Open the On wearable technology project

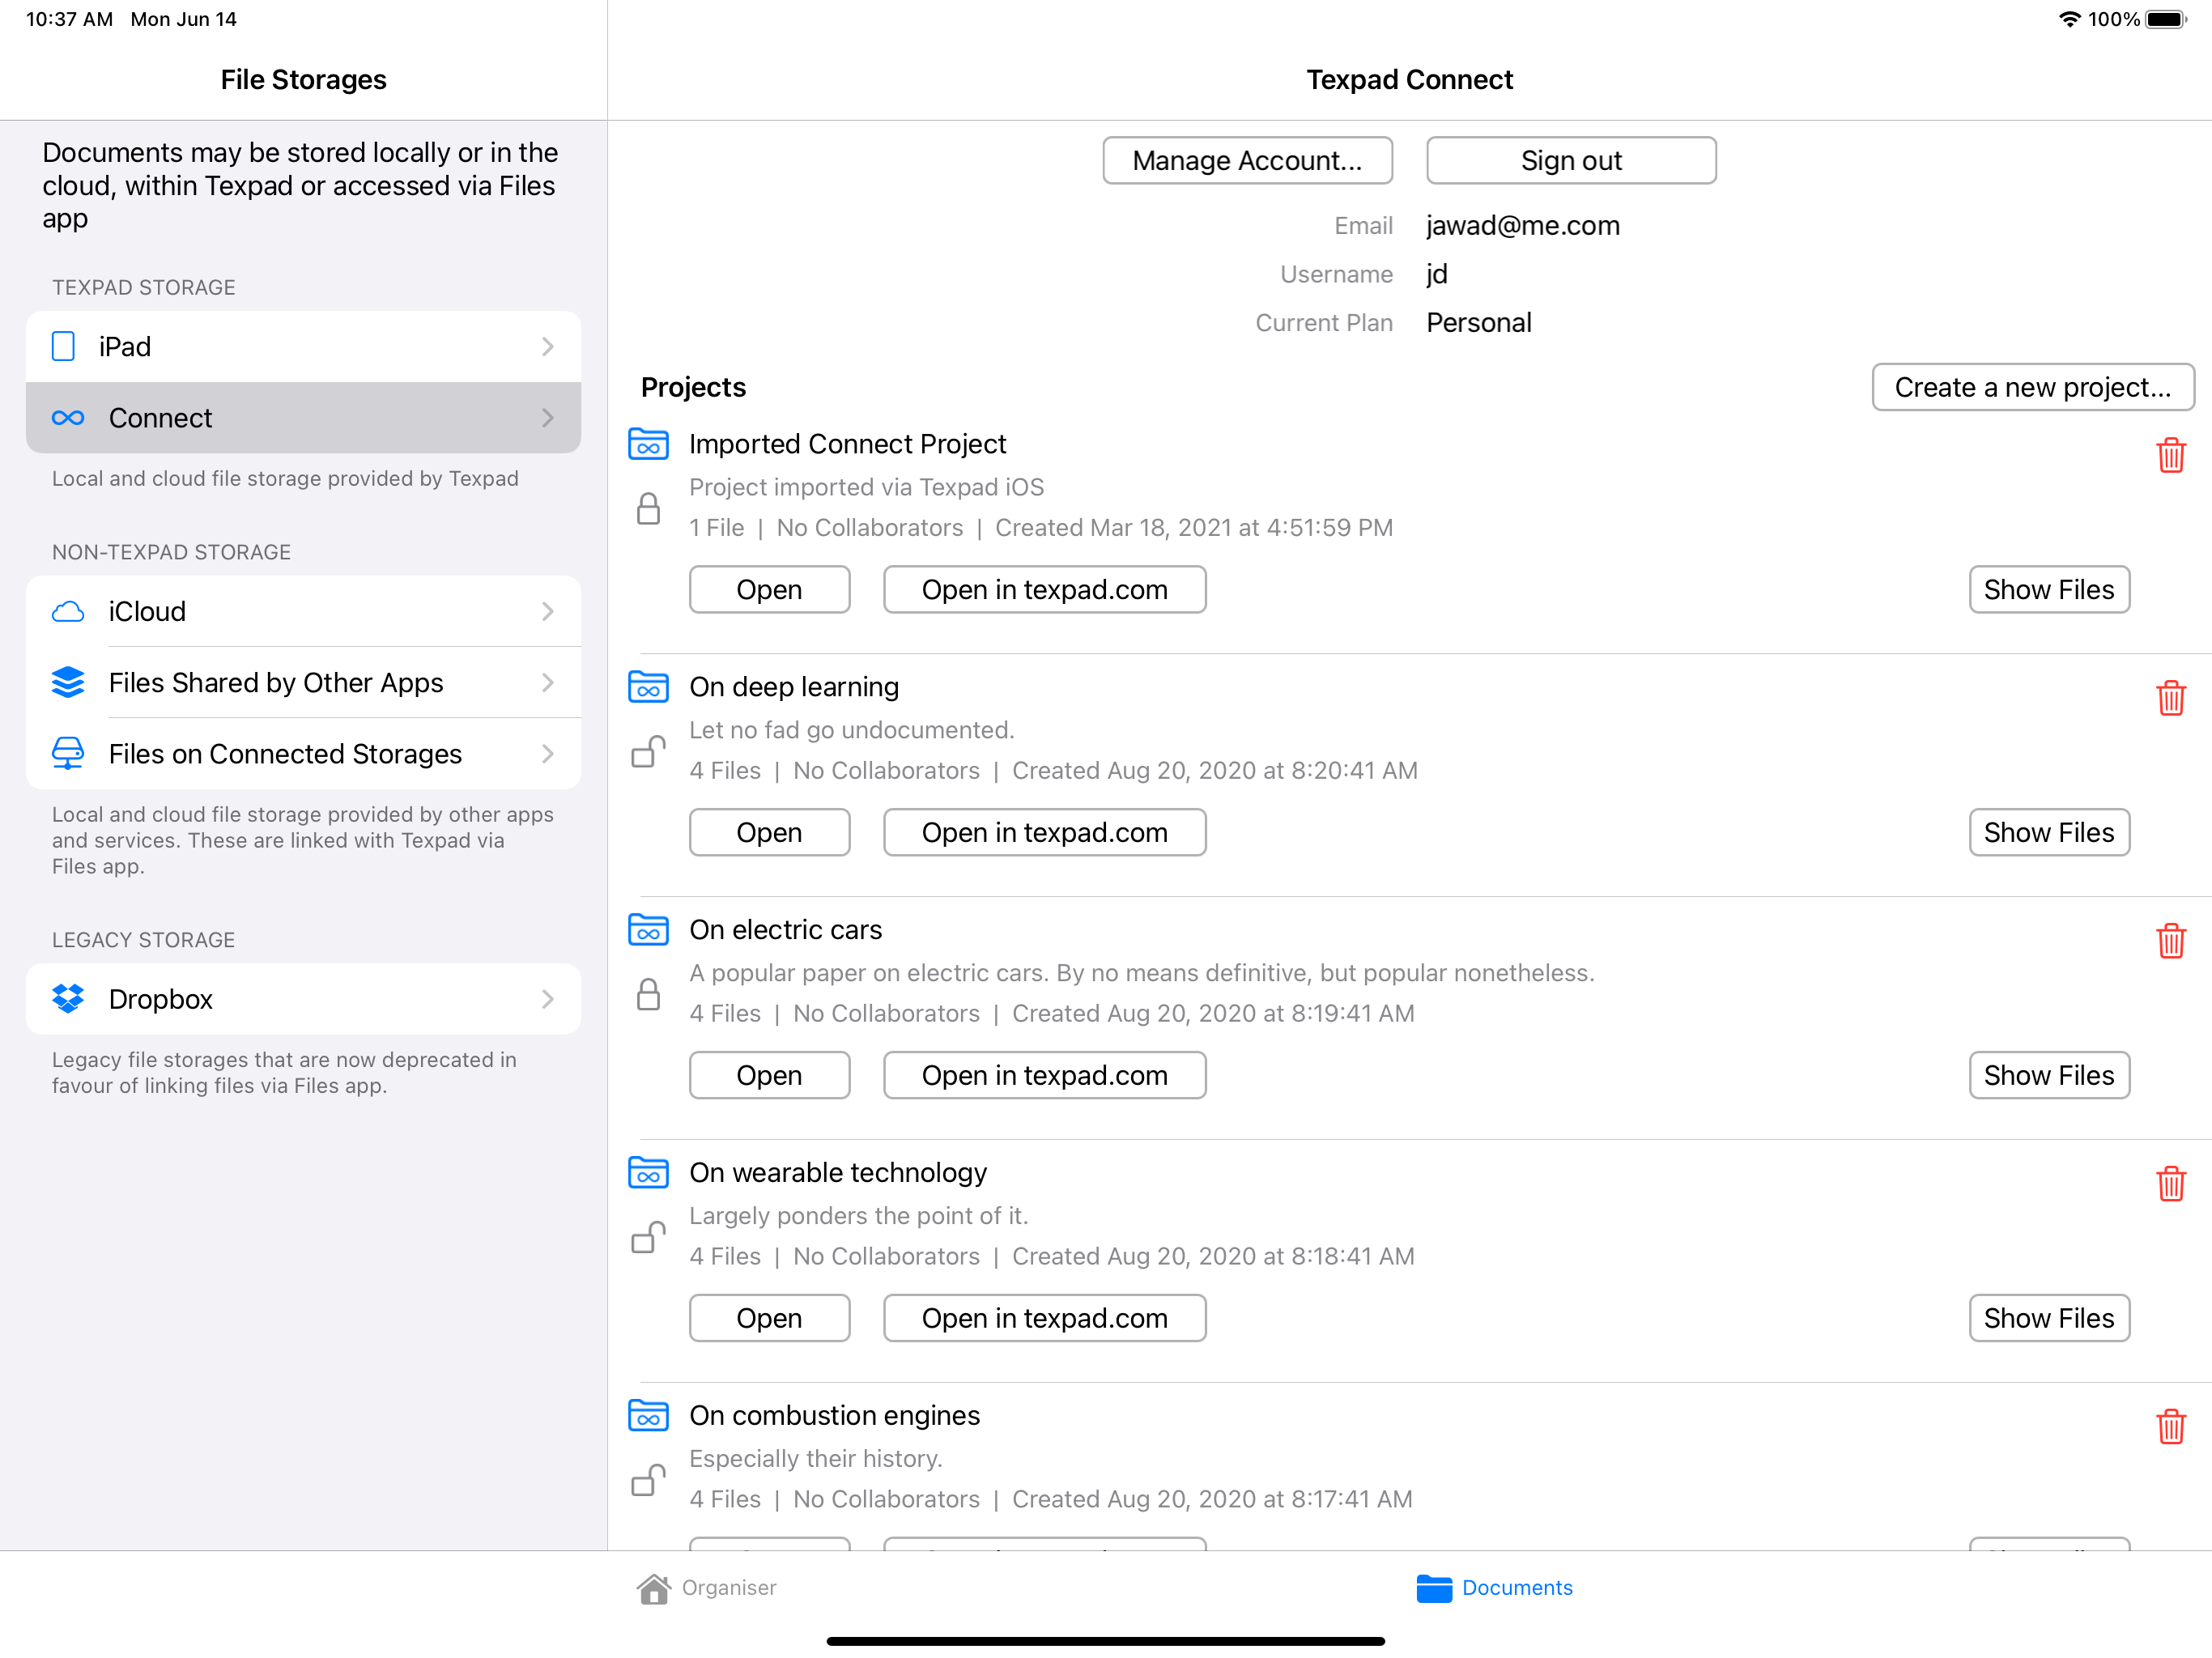(x=769, y=1319)
